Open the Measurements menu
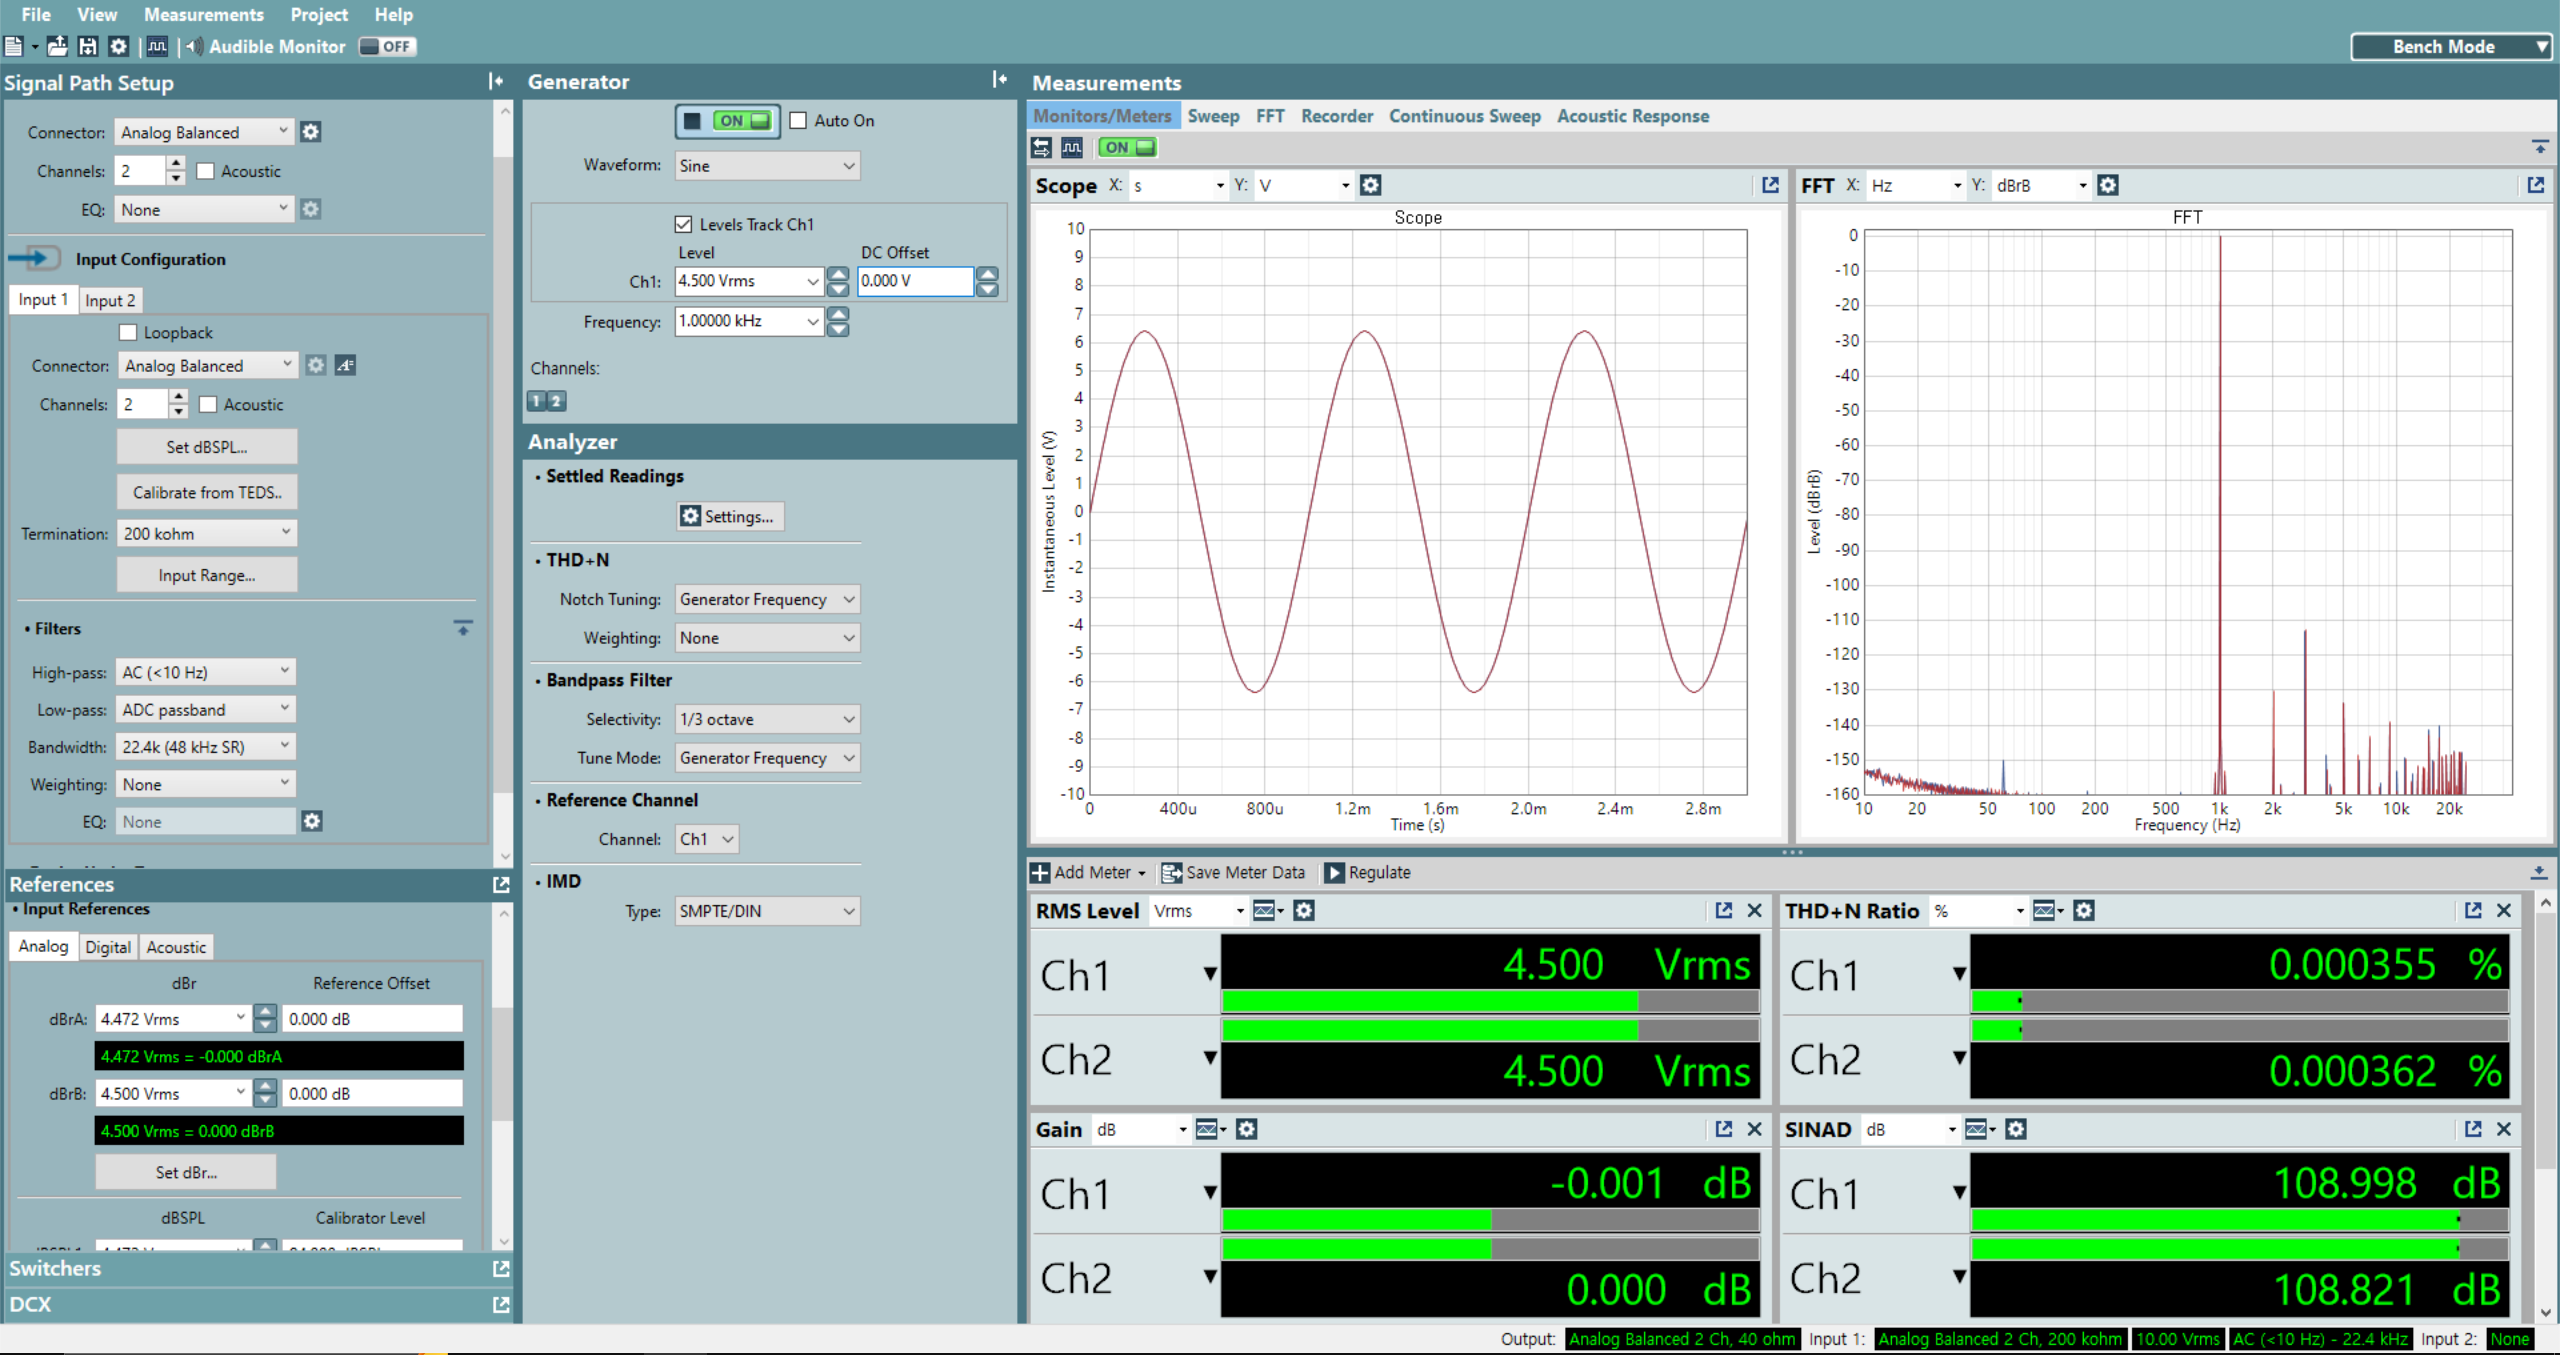The image size is (2560, 1355). [x=204, y=14]
